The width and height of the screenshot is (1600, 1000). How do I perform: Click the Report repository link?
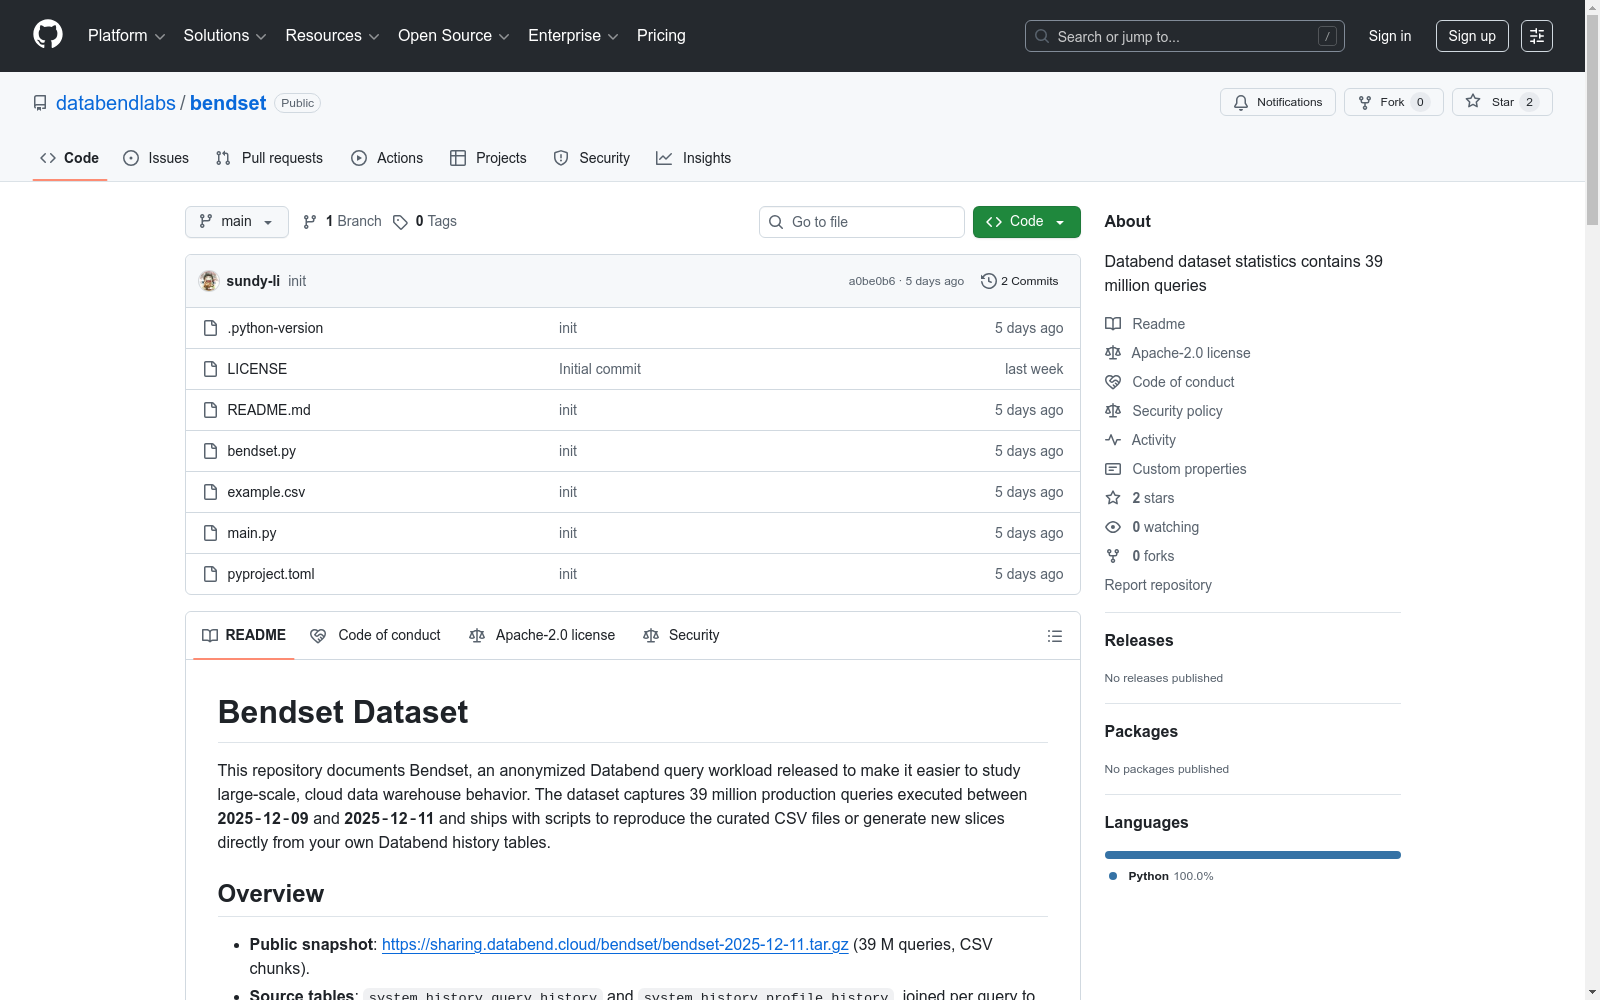pyautogui.click(x=1158, y=585)
